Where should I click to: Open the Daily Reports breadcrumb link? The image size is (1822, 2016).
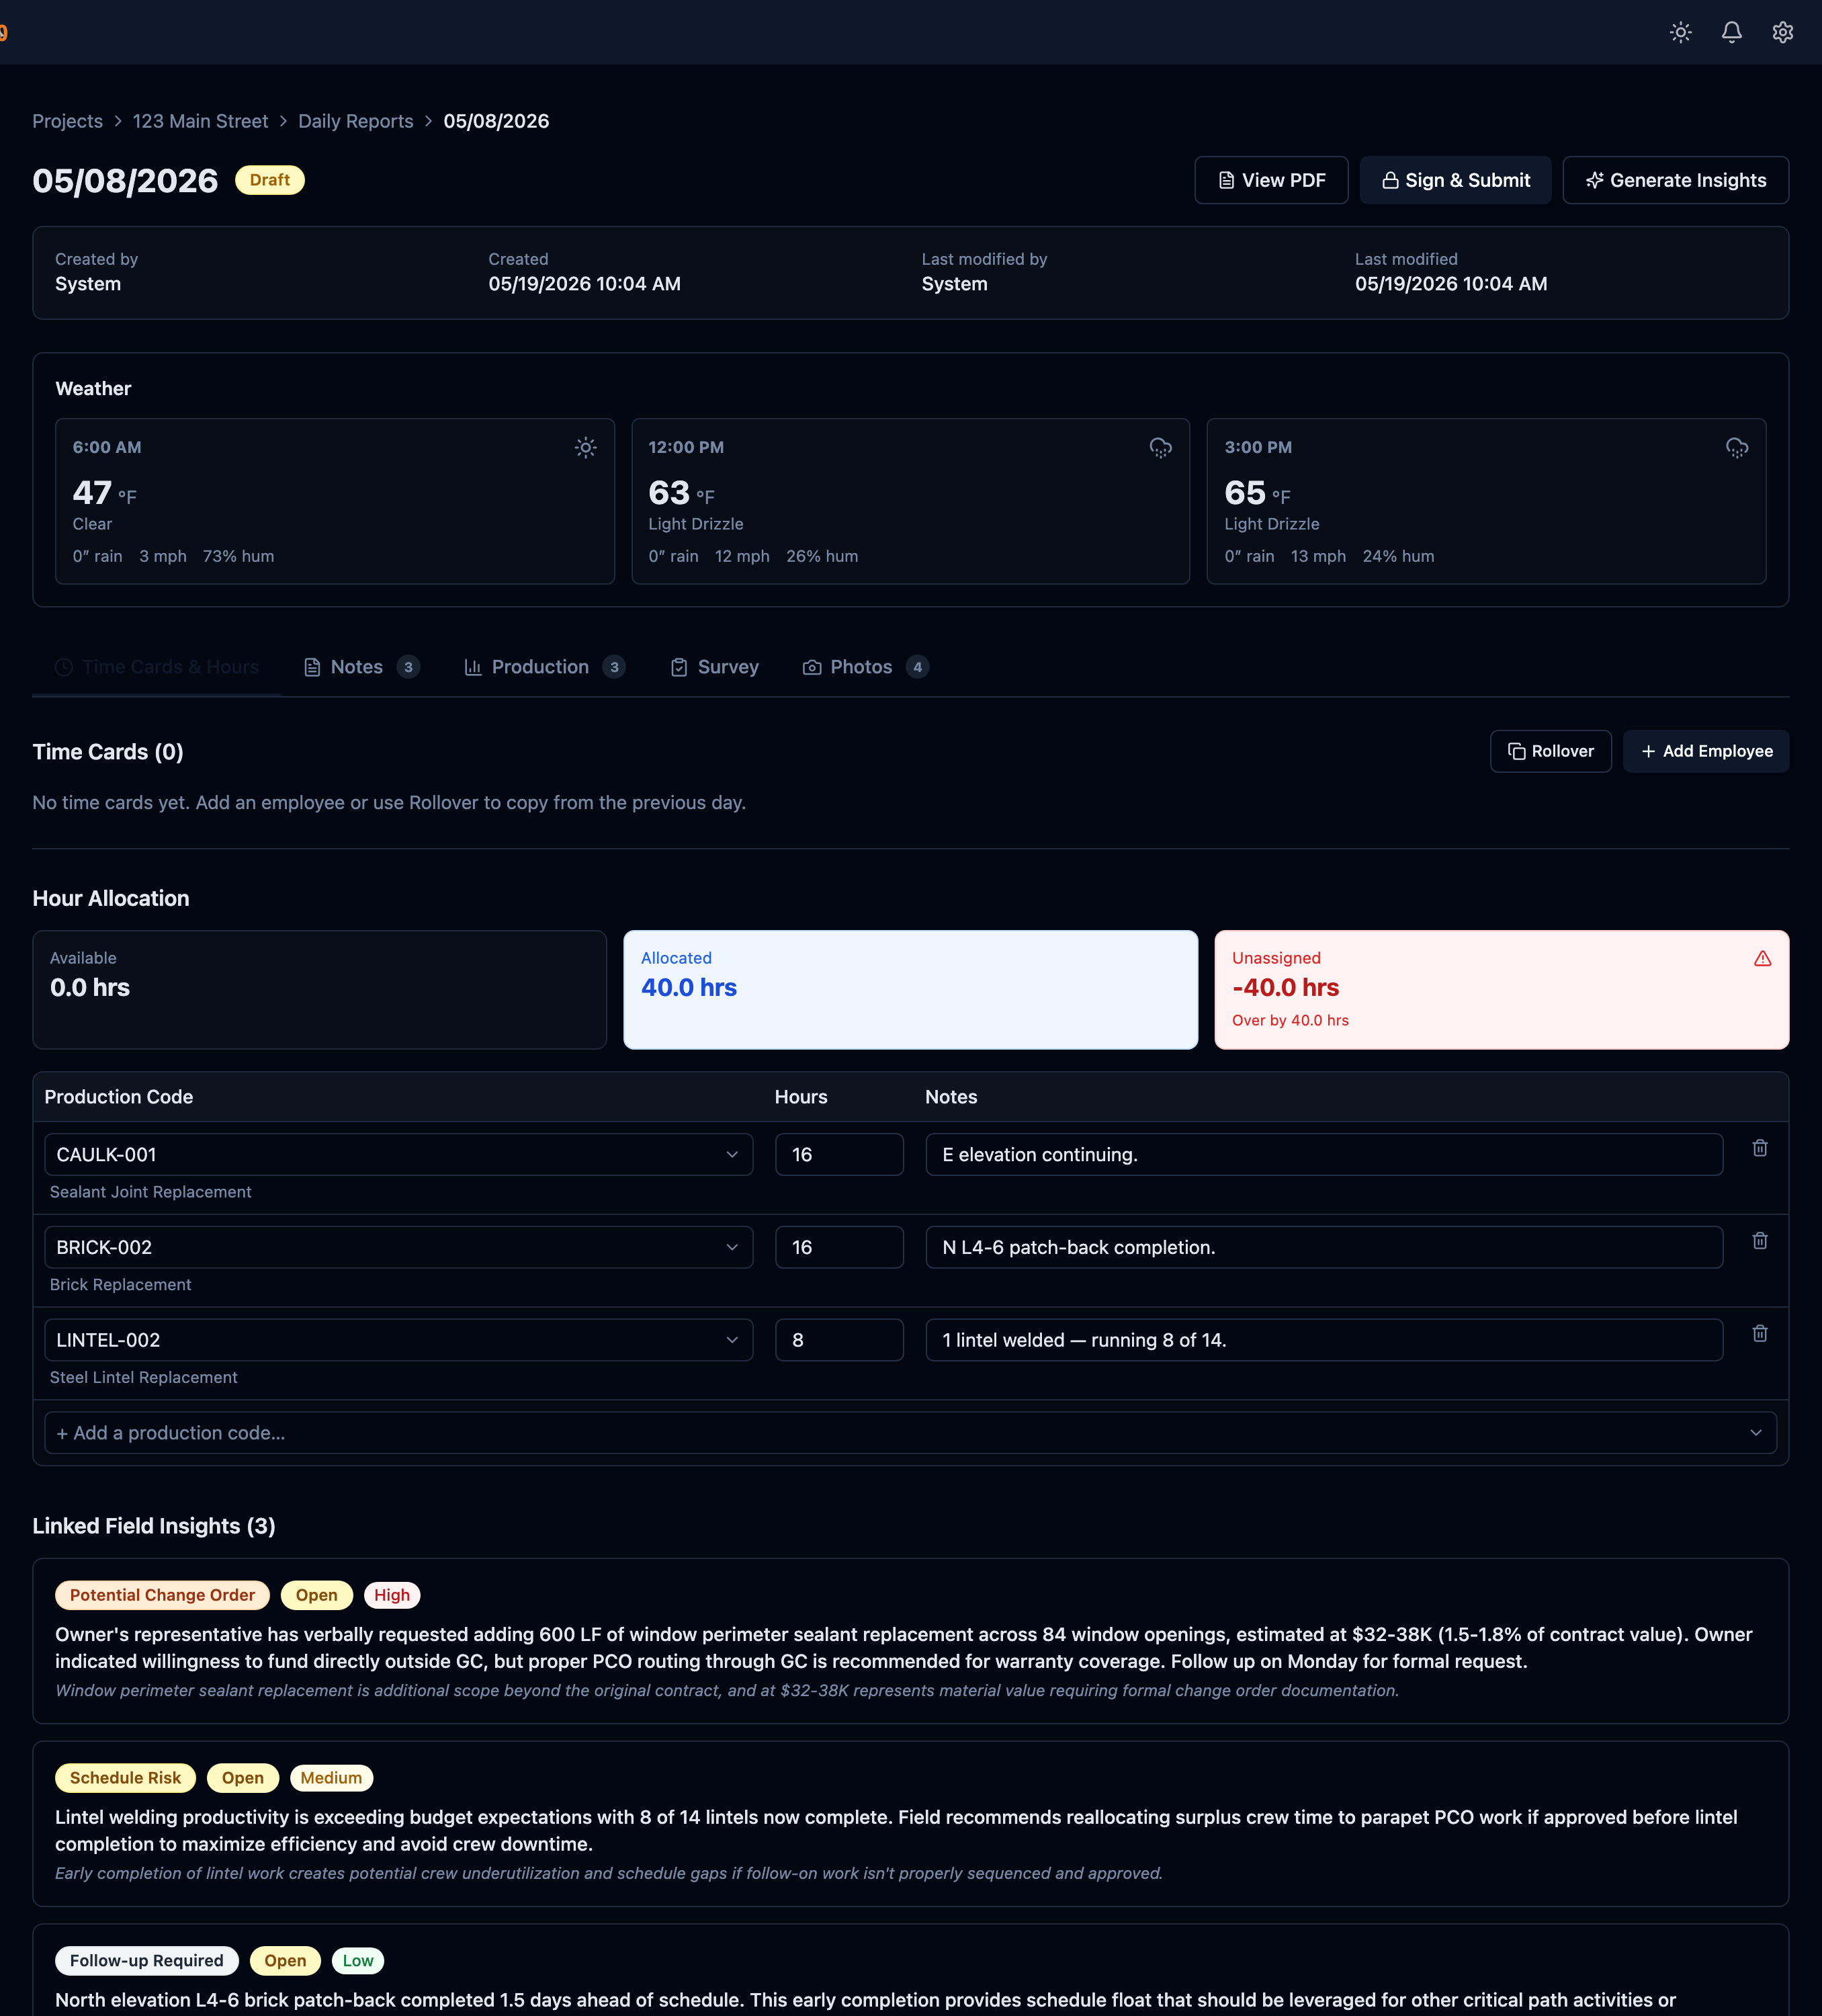(355, 121)
